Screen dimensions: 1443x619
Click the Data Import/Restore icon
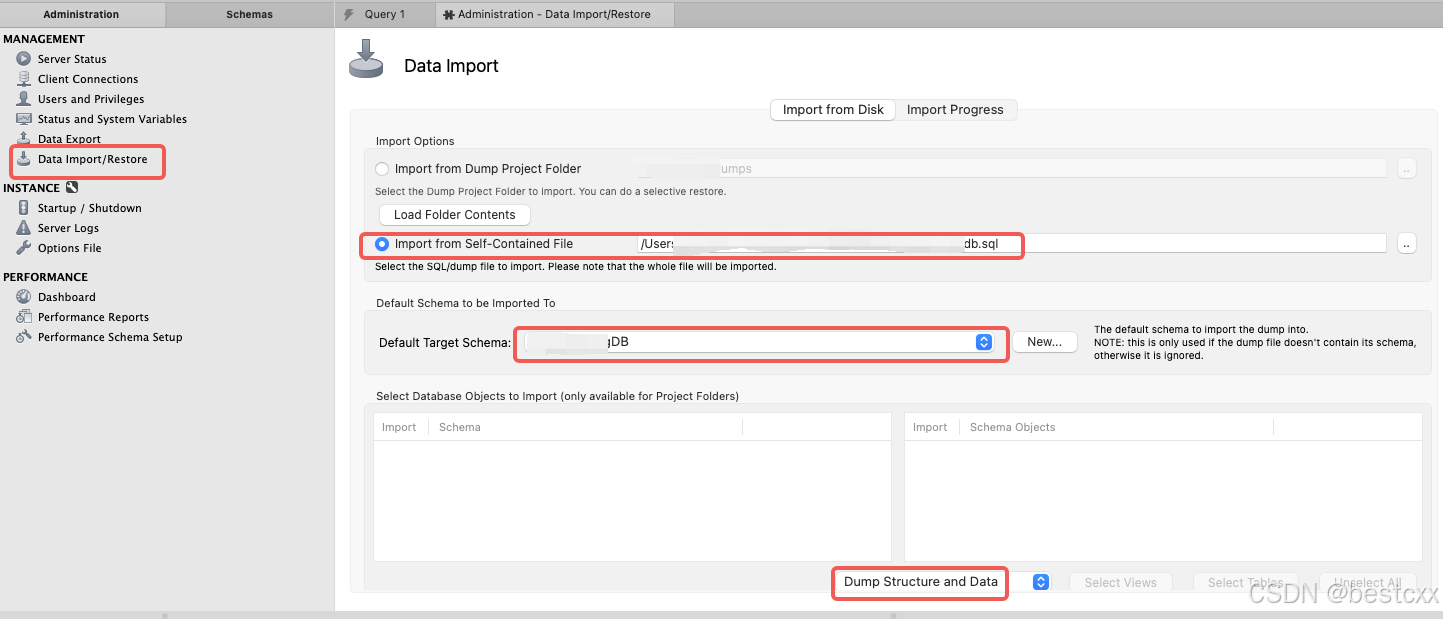[x=23, y=159]
